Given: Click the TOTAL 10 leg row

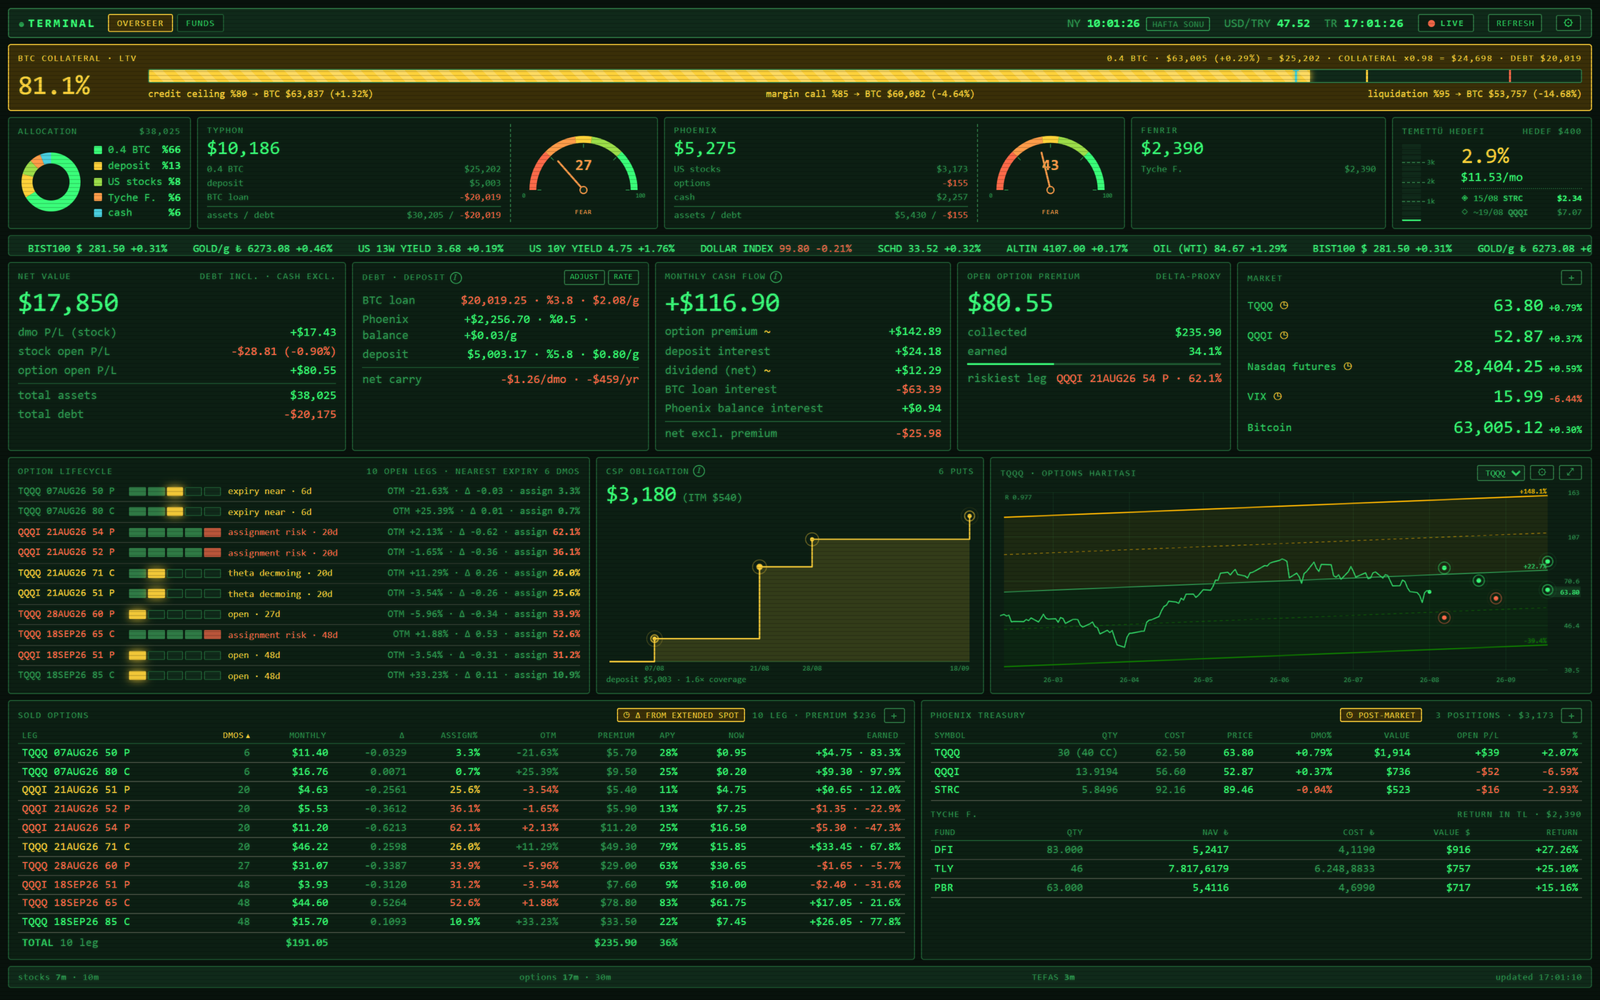Looking at the screenshot, I should (x=462, y=942).
